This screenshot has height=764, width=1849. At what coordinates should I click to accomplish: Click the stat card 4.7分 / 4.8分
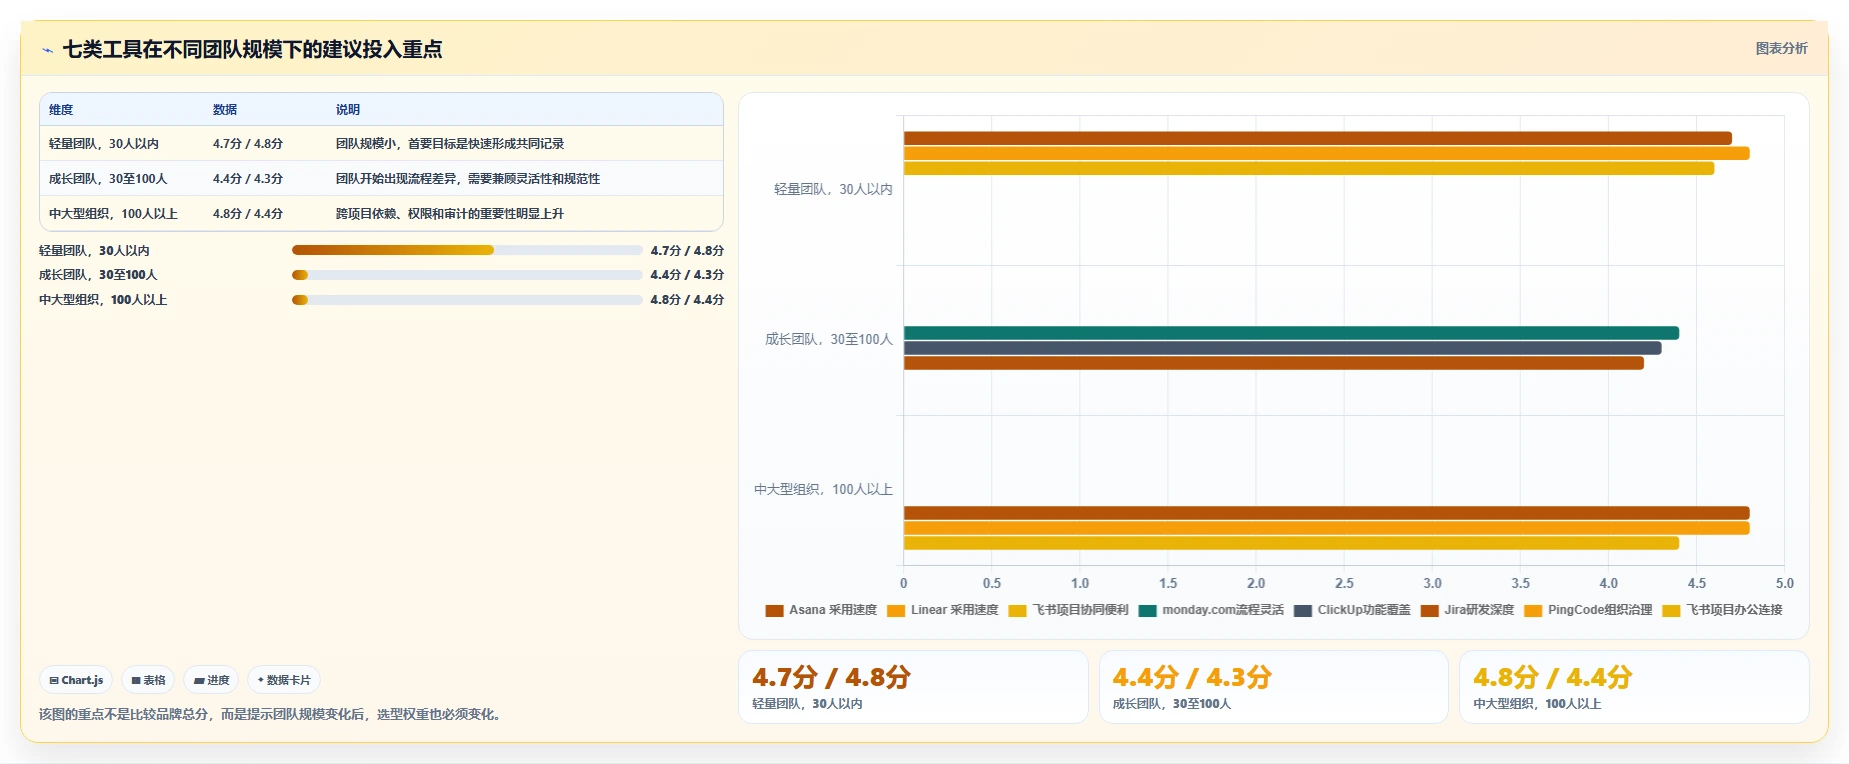tap(913, 687)
